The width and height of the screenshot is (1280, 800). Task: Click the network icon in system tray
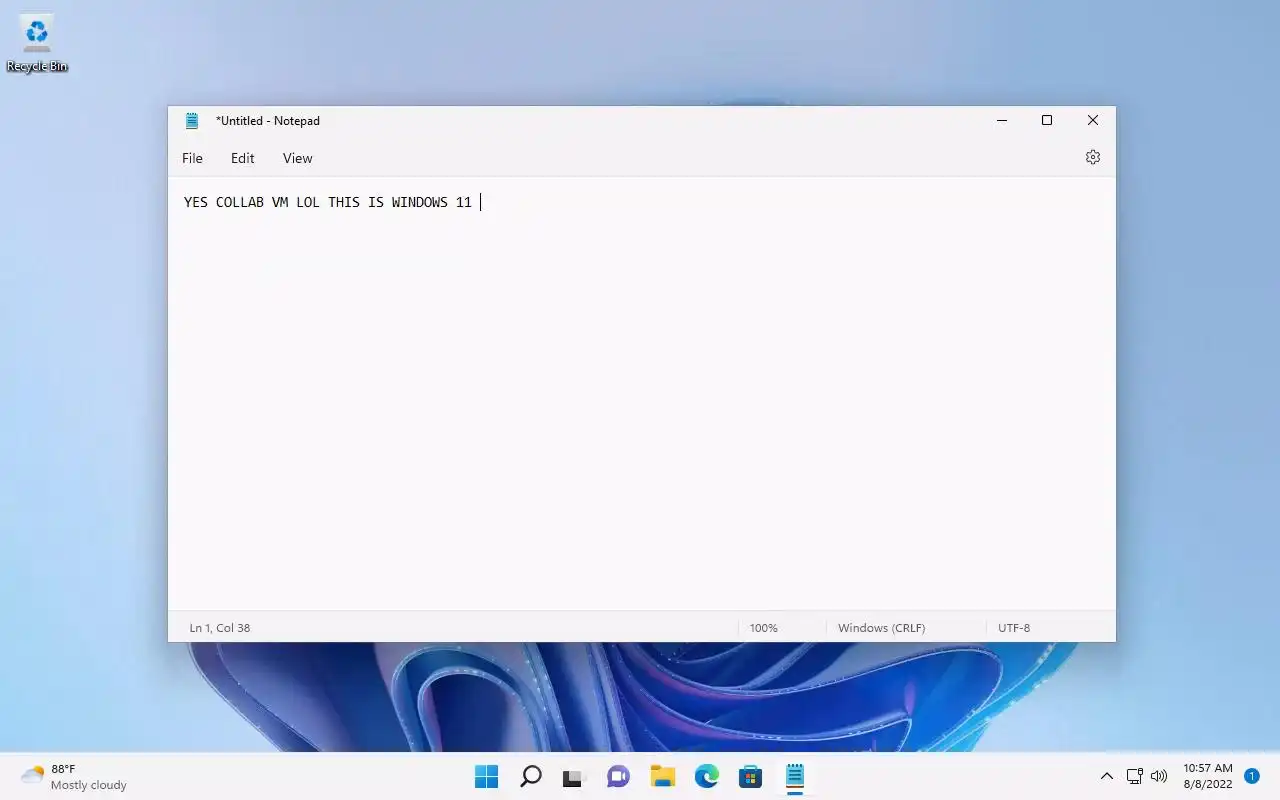click(1134, 776)
